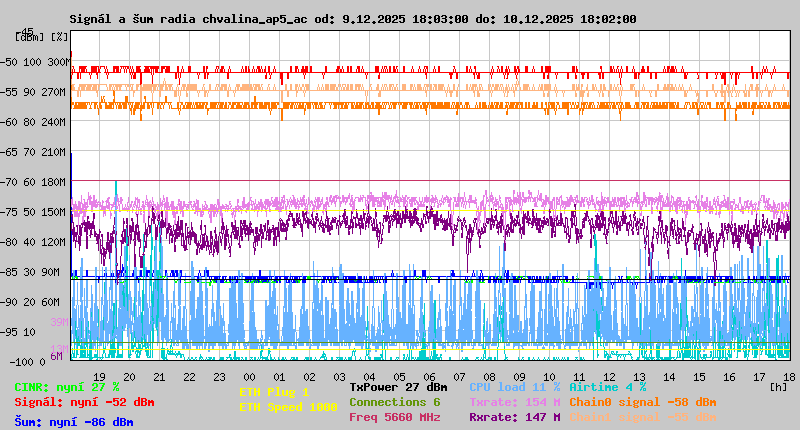The image size is (800, 430).
Task: Click the CPU load legend label
Action: point(514,386)
